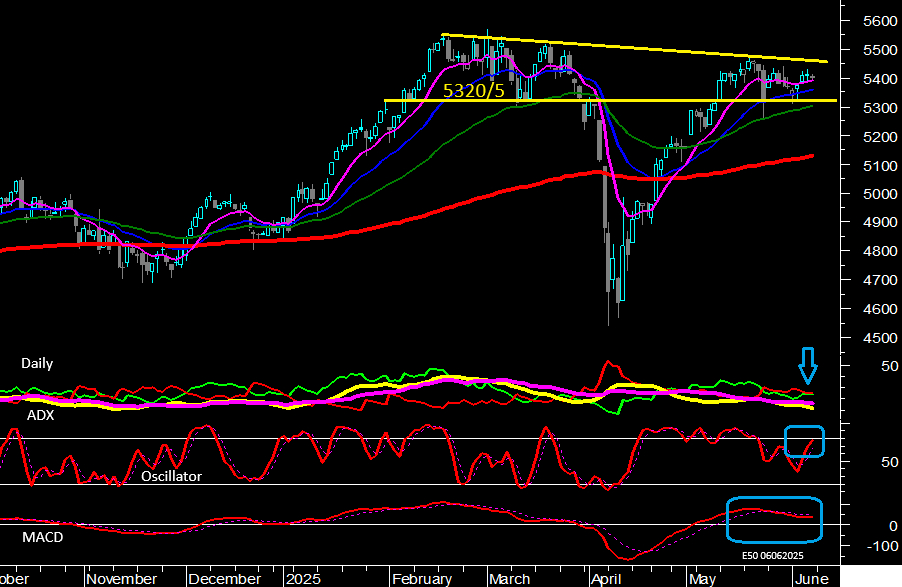Select the 2025 year label
The image size is (902, 587).
303,579
